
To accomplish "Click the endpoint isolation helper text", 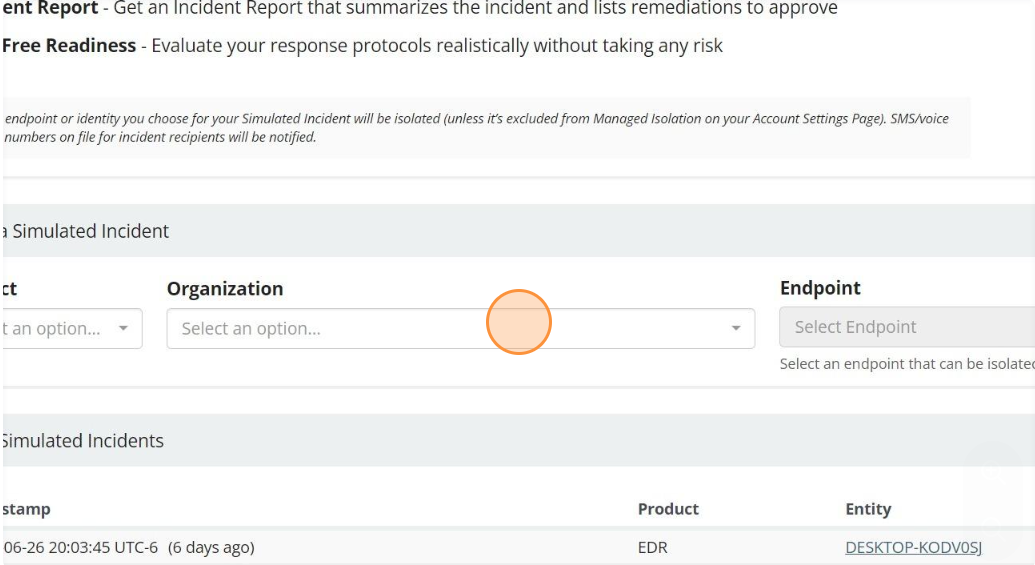I will (x=906, y=364).
